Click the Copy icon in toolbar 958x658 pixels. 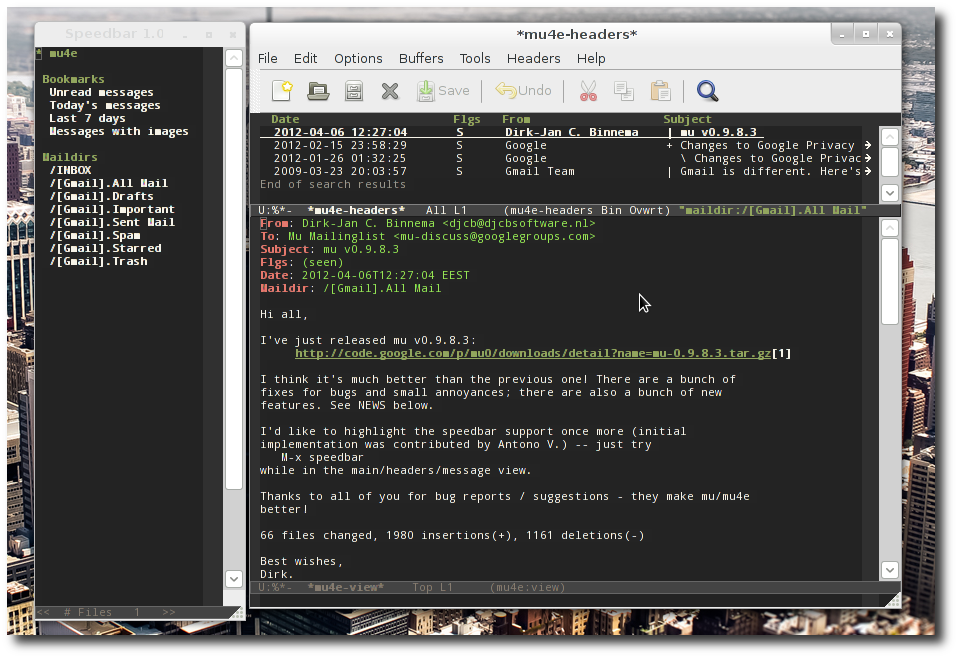(x=624, y=91)
